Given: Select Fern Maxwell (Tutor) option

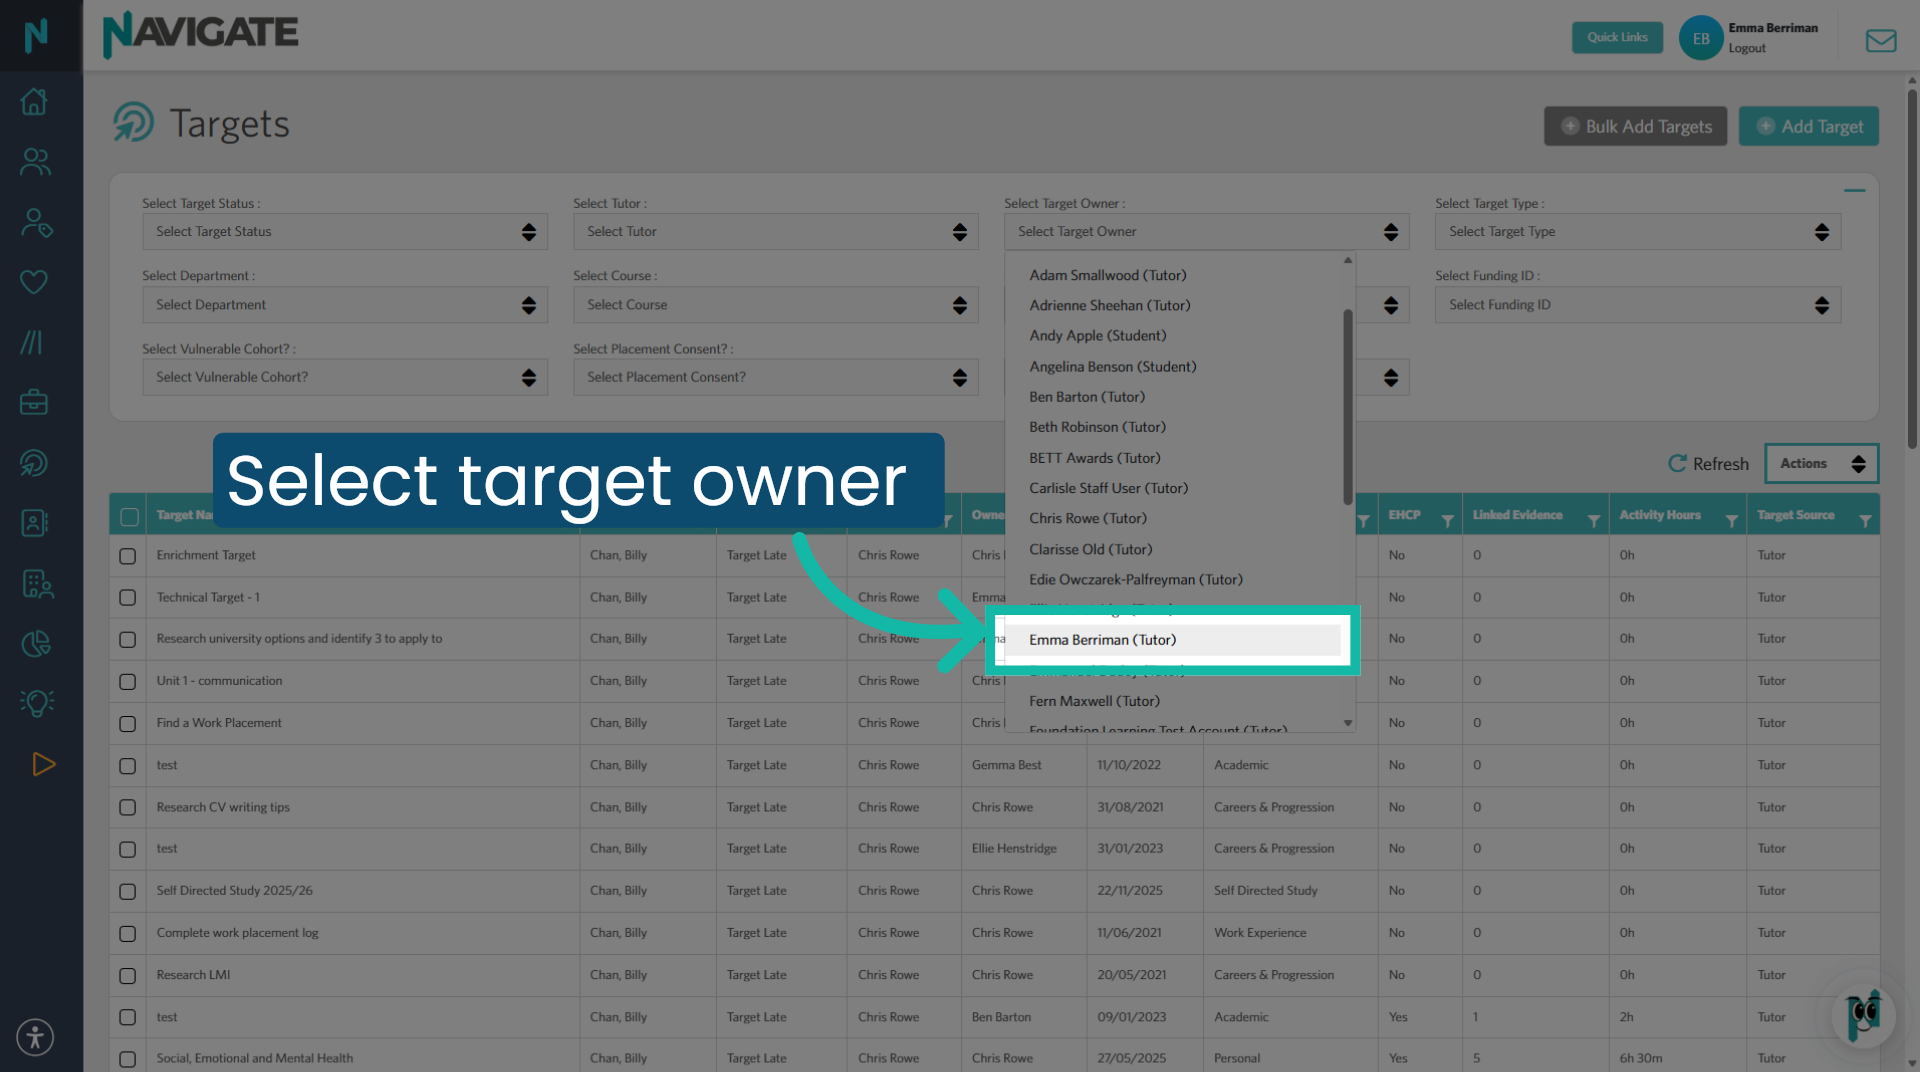Looking at the screenshot, I should pos(1173,702).
